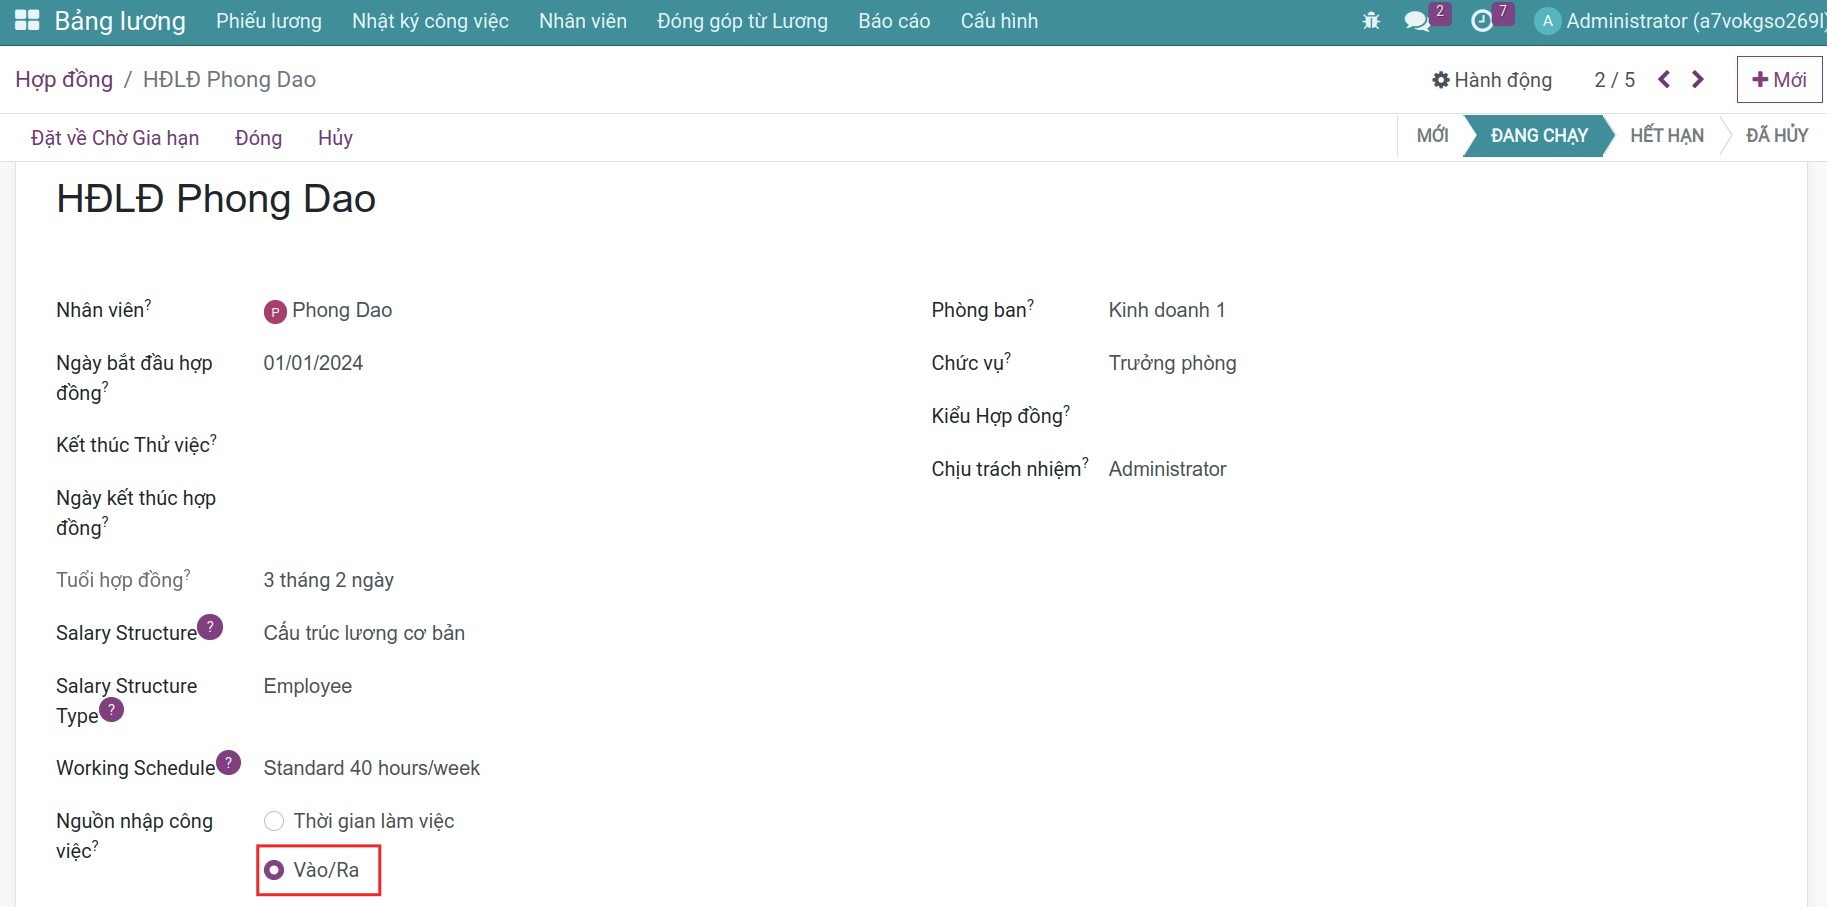Click the Salary Structure Type help icon

coord(112,710)
